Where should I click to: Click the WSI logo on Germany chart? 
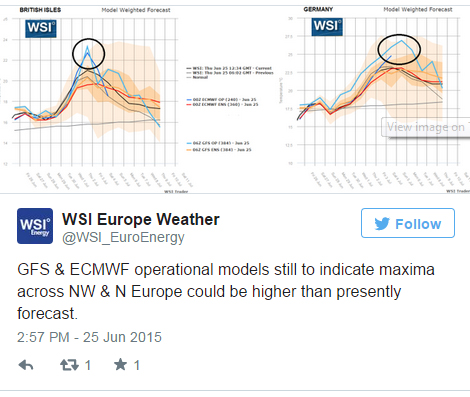pyautogui.click(x=327, y=27)
